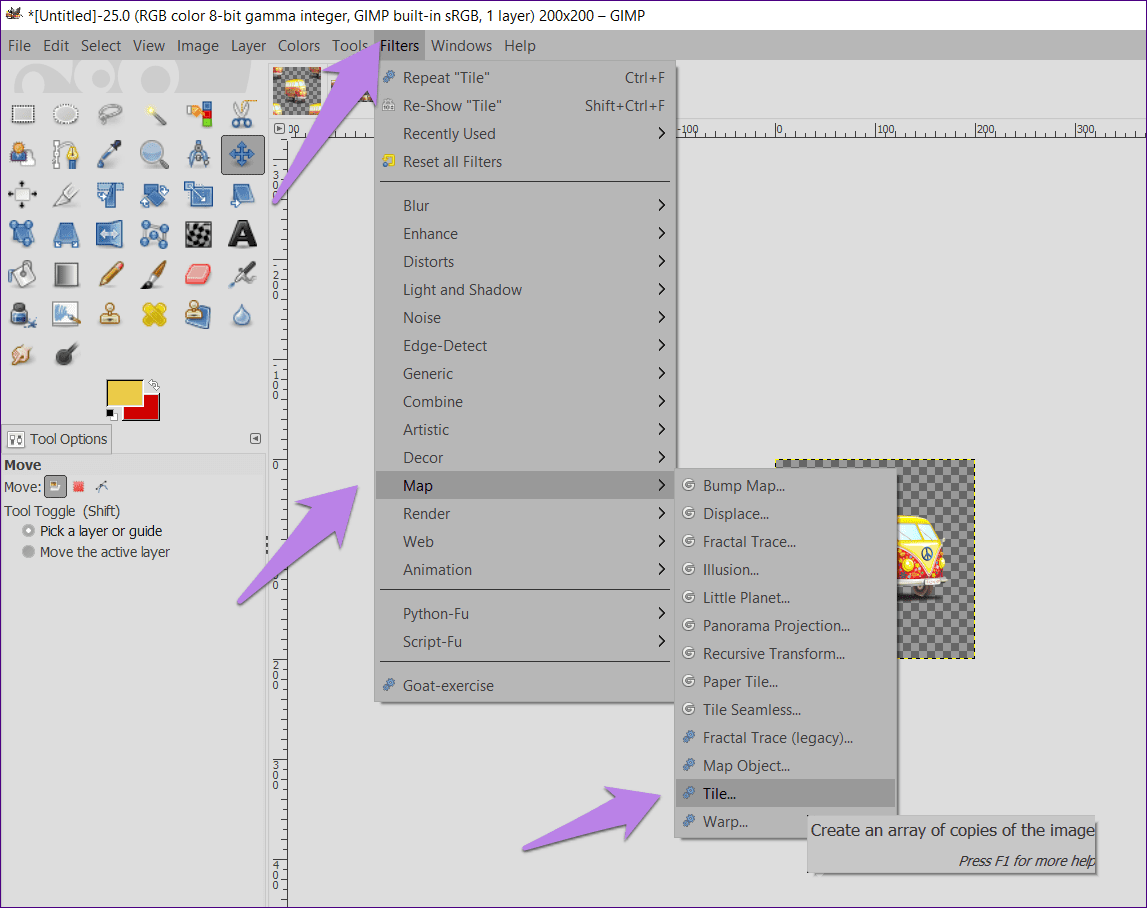Select the Paintbrush tool
The image size is (1147, 908).
point(154,275)
